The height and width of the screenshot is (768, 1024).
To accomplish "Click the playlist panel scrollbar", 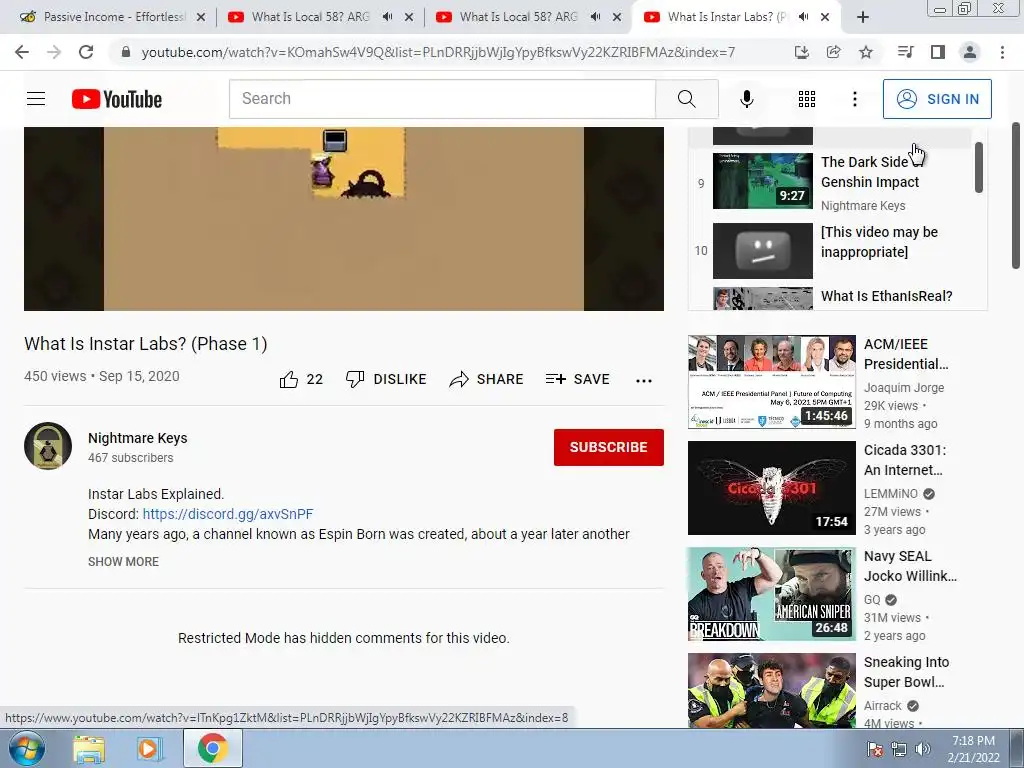I will pyautogui.click(x=978, y=168).
